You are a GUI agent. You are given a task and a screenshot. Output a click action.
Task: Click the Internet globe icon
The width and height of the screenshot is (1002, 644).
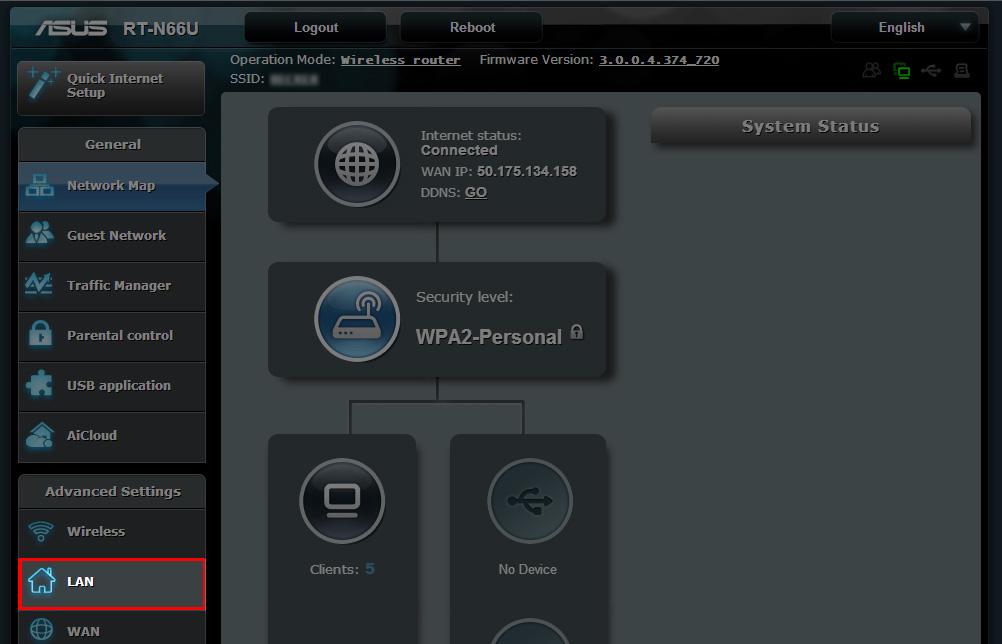point(357,164)
